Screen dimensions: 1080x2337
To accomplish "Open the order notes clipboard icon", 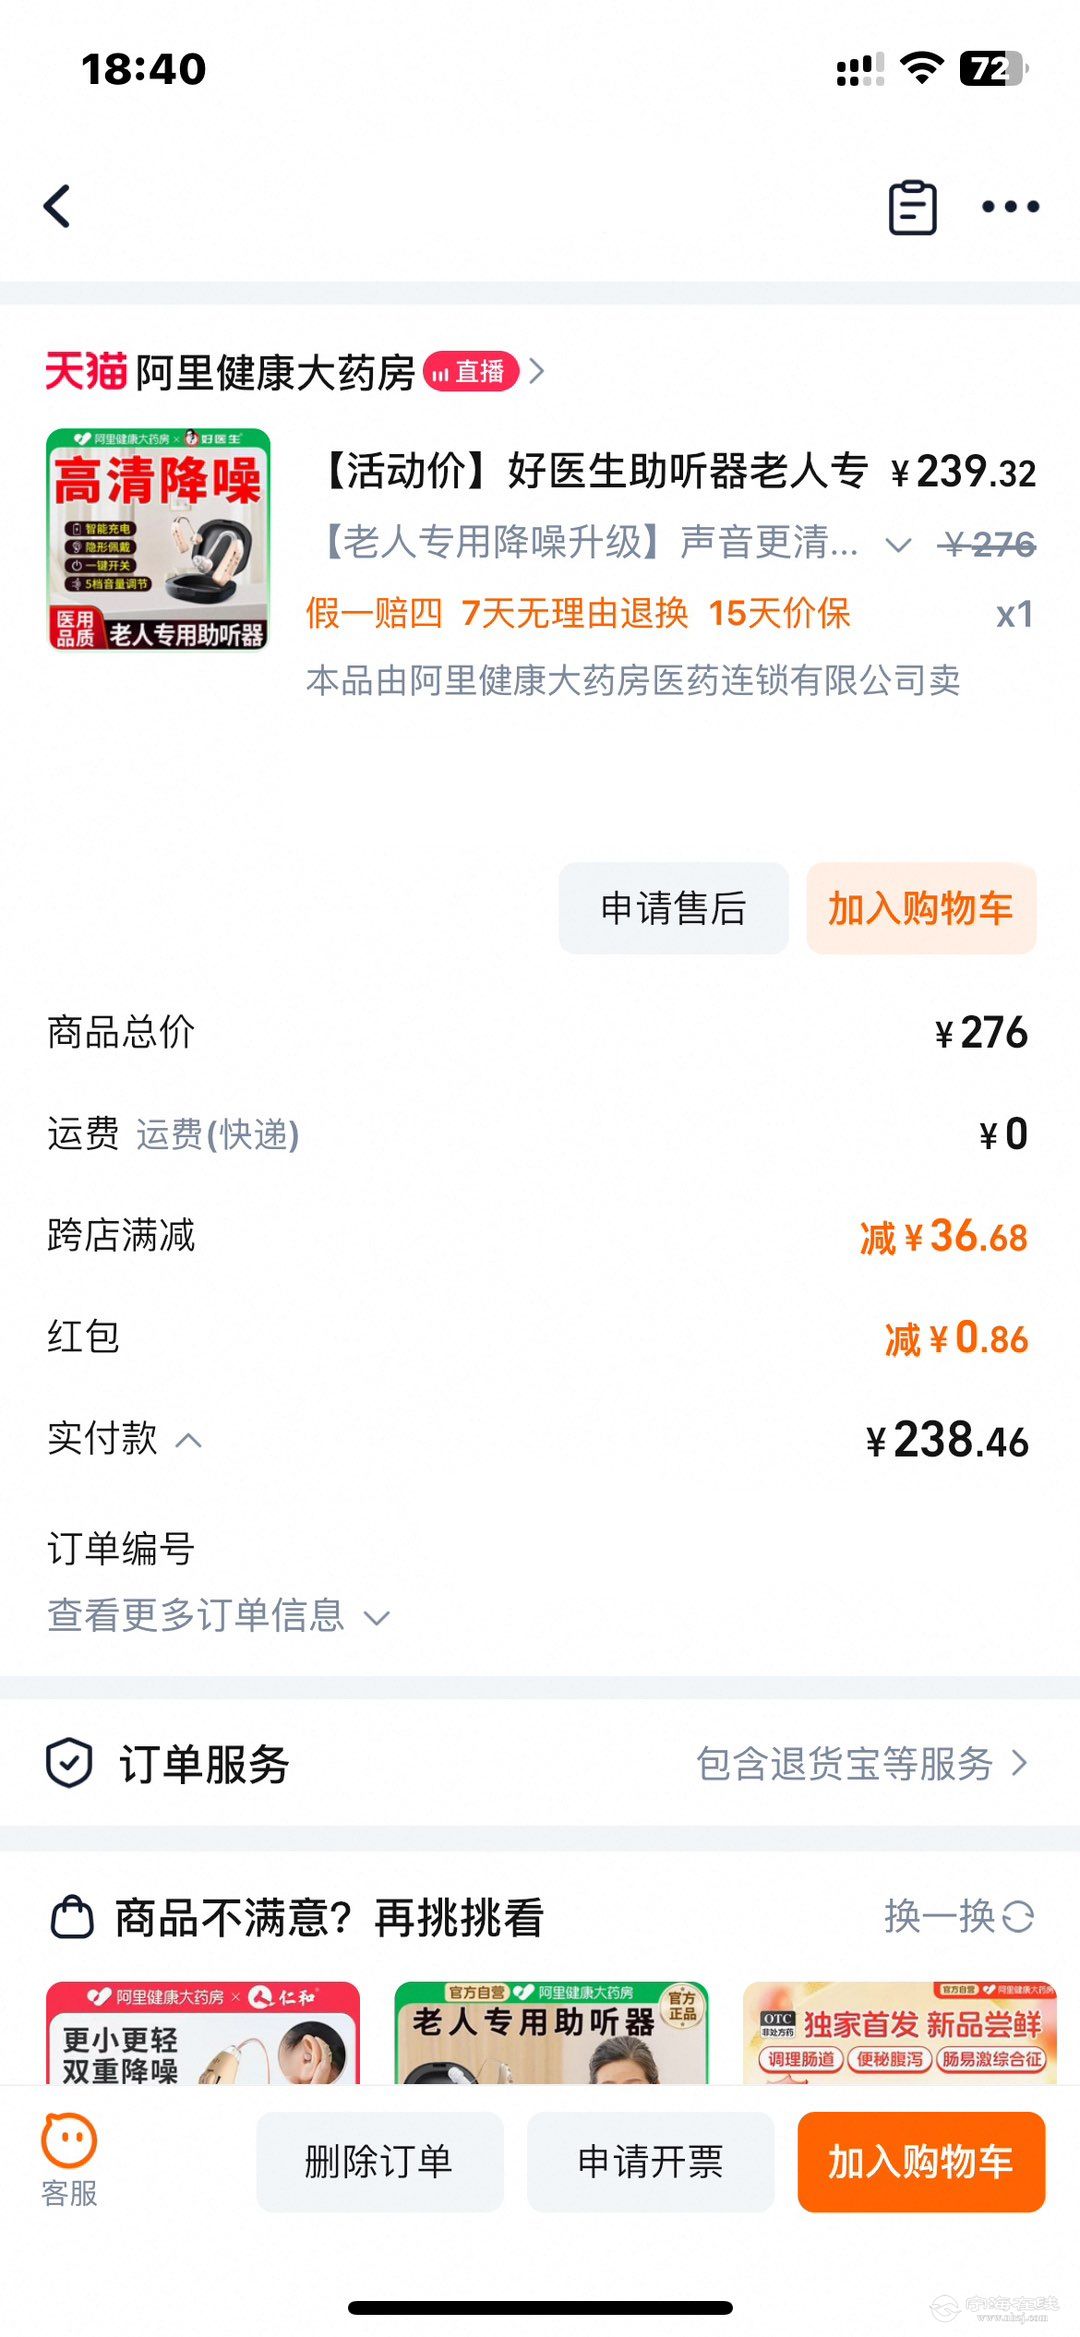I will click(x=913, y=207).
